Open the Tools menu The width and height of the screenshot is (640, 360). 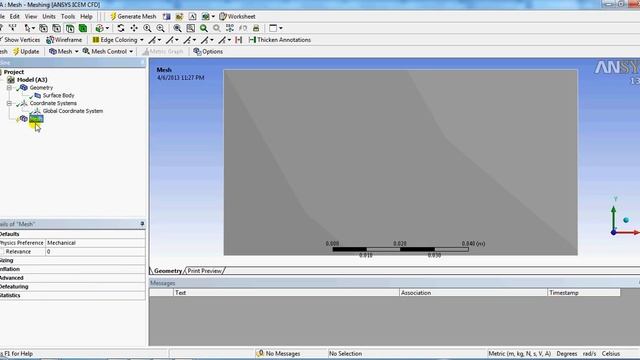(68, 16)
